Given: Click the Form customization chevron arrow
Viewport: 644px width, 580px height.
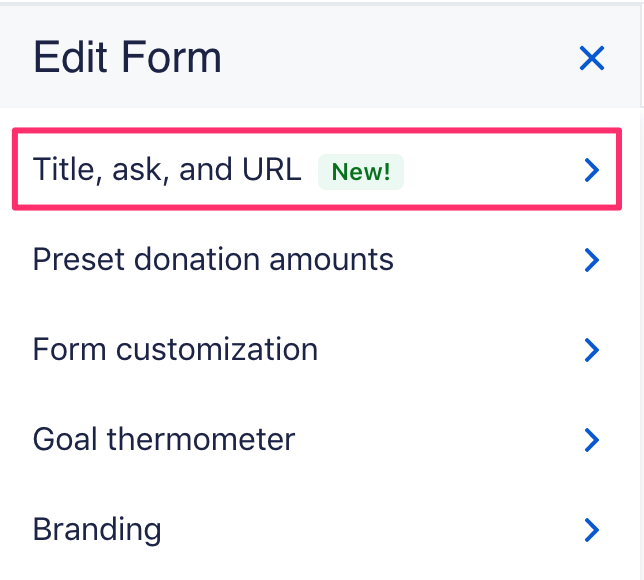Looking at the screenshot, I should click(x=592, y=350).
